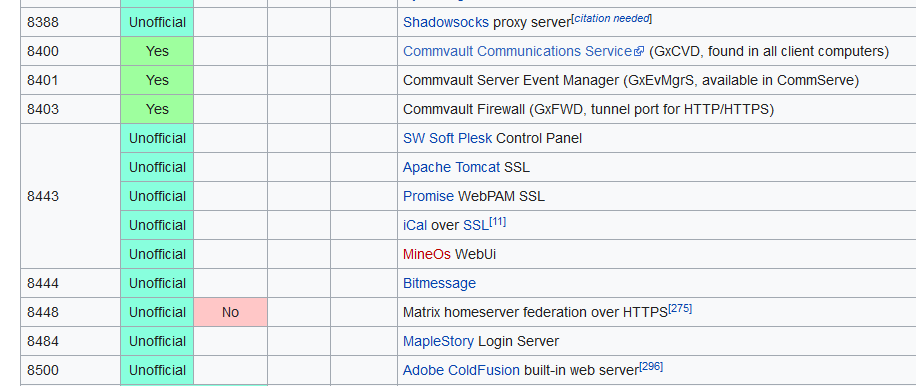Click the external link icon after Commvault Communications Service

tap(639, 51)
